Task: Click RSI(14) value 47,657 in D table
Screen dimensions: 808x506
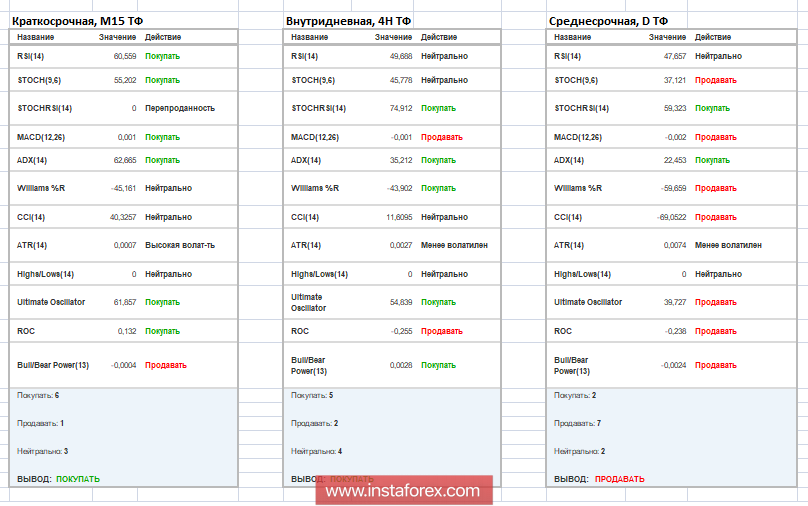Action: (675, 56)
